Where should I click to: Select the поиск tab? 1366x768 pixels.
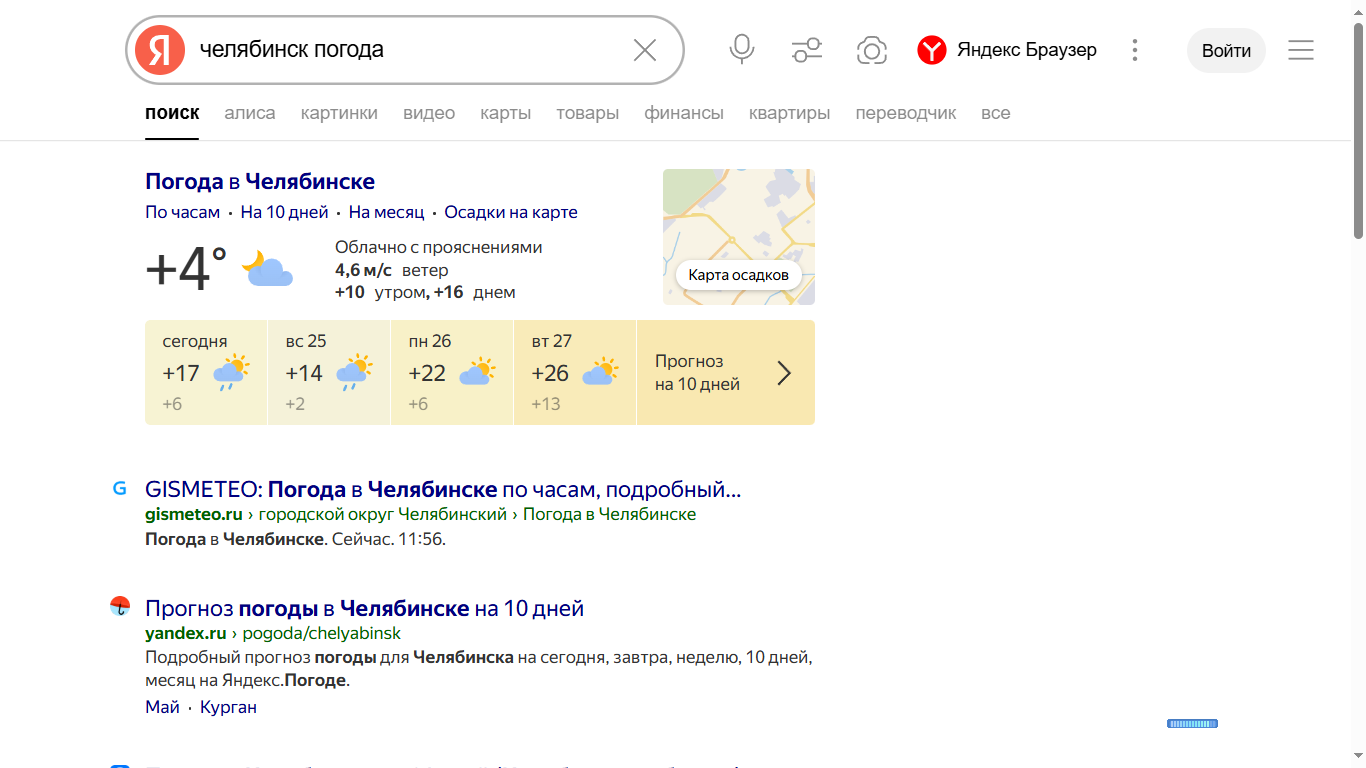[x=172, y=113]
